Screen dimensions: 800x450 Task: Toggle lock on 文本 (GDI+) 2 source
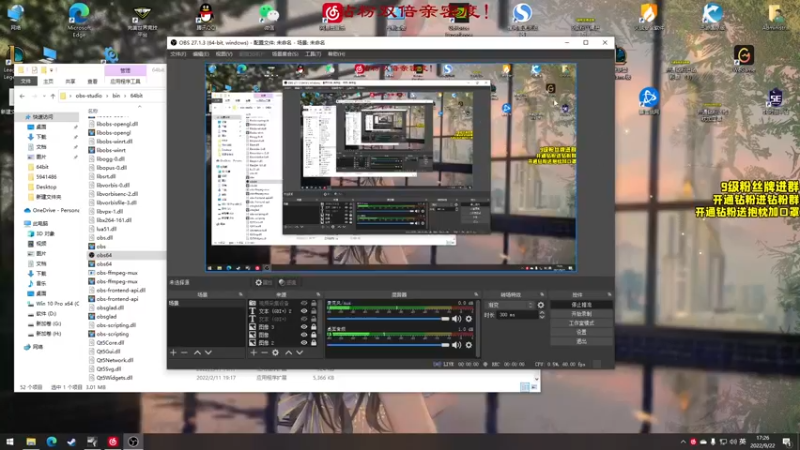[x=314, y=311]
